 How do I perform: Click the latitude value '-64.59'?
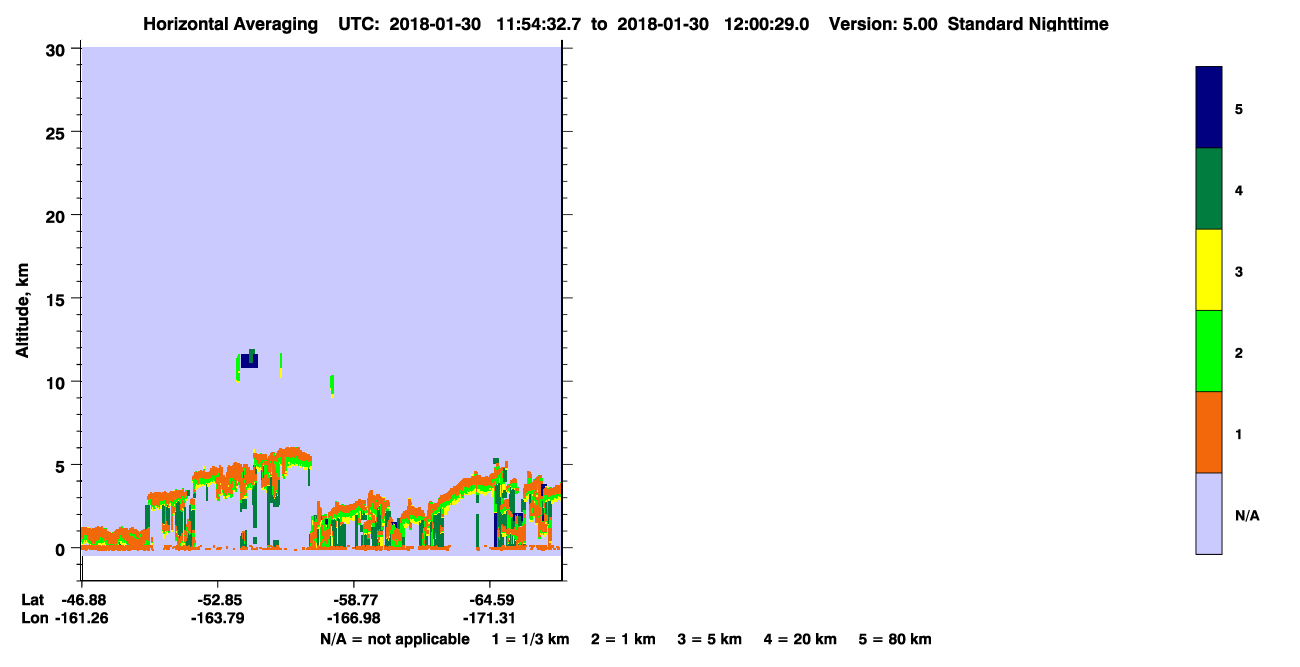point(489,600)
